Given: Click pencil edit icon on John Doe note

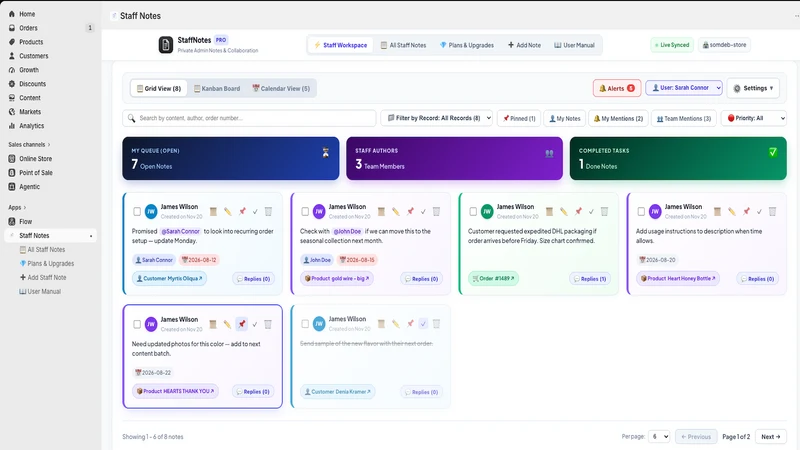Looking at the screenshot, I should click(x=395, y=211).
